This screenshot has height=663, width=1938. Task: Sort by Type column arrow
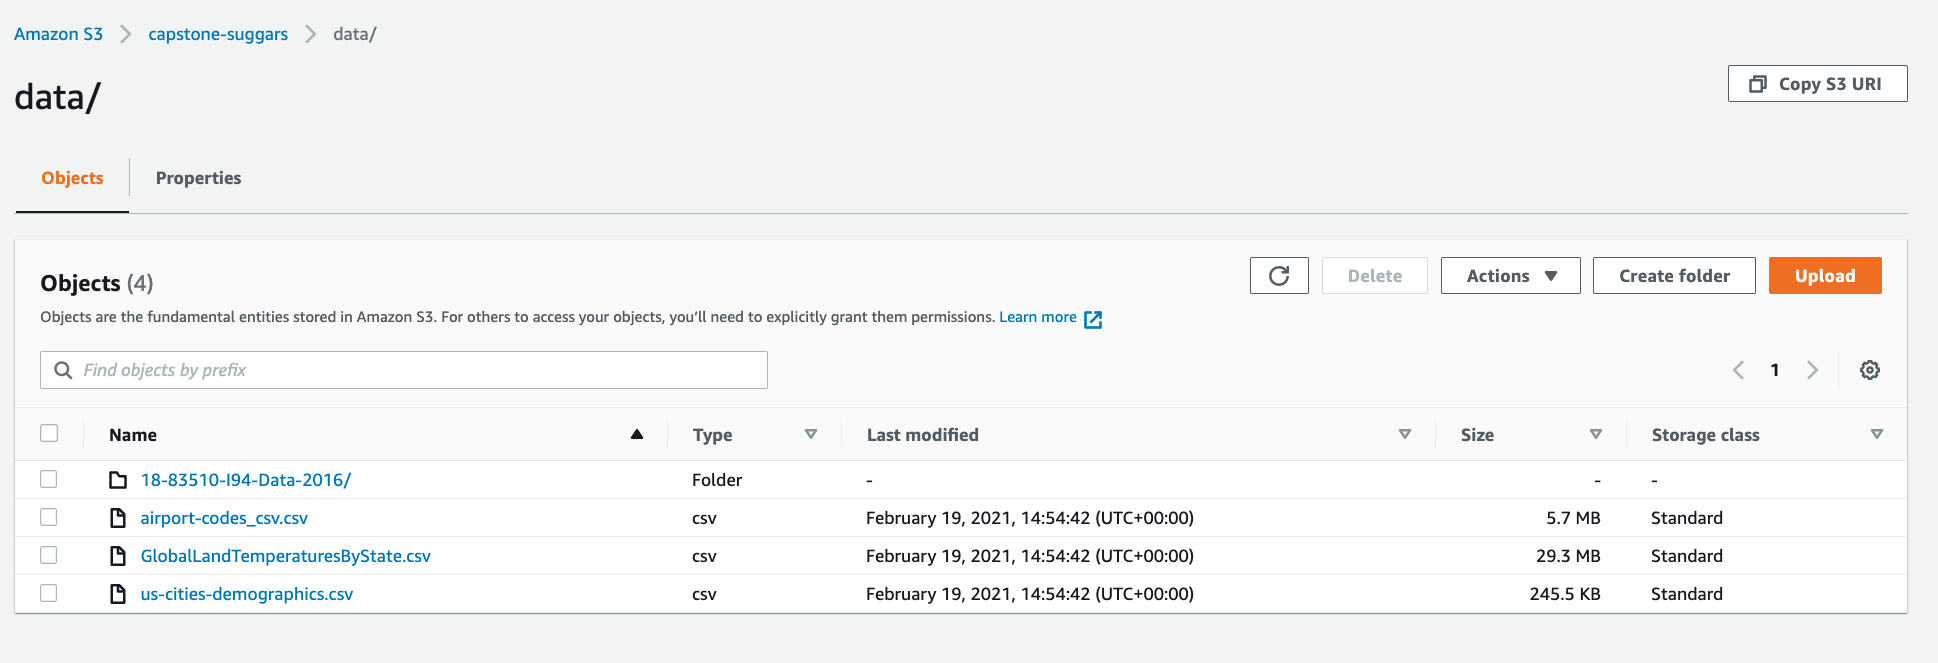[811, 434]
